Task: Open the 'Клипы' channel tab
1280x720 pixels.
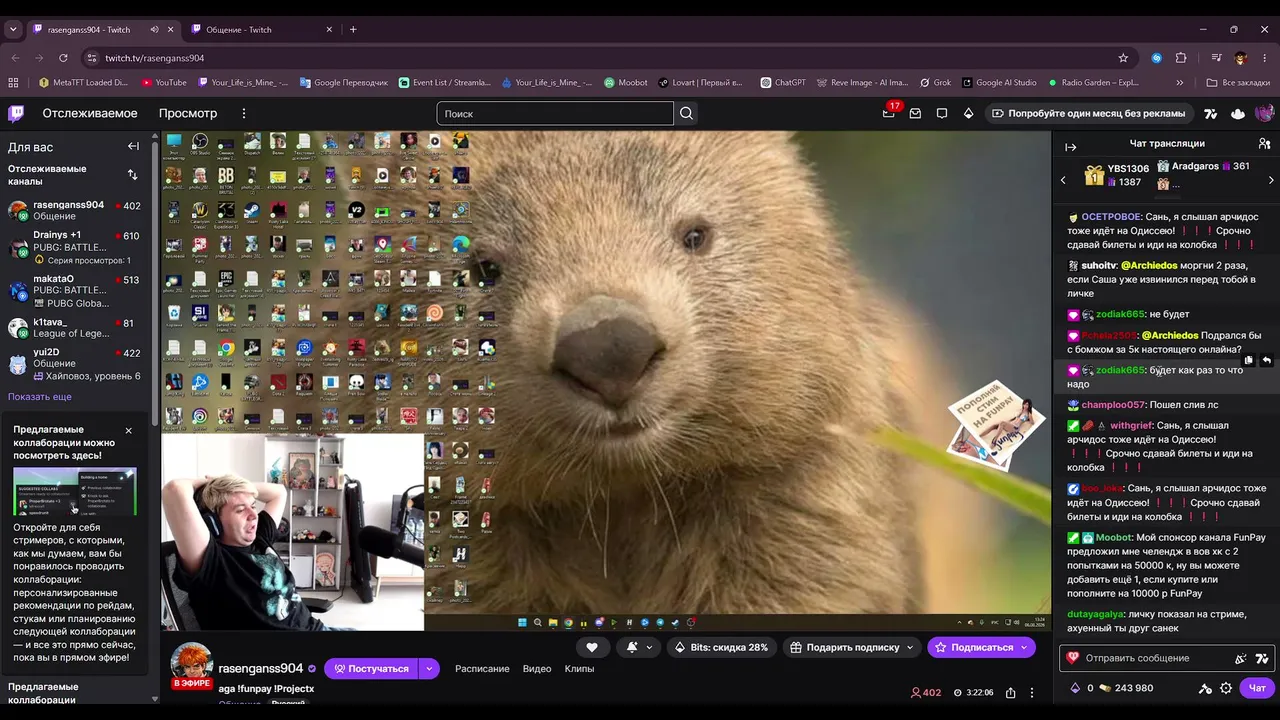Action: (579, 668)
